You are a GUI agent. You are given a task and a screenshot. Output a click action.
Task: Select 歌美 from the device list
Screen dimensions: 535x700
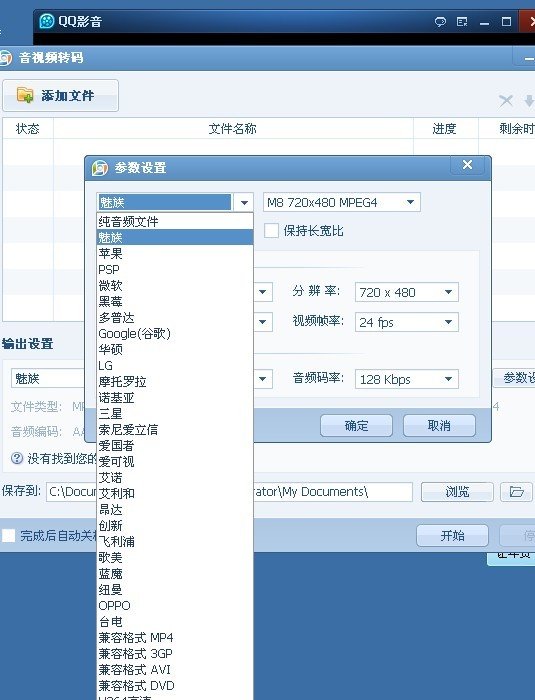click(x=175, y=558)
